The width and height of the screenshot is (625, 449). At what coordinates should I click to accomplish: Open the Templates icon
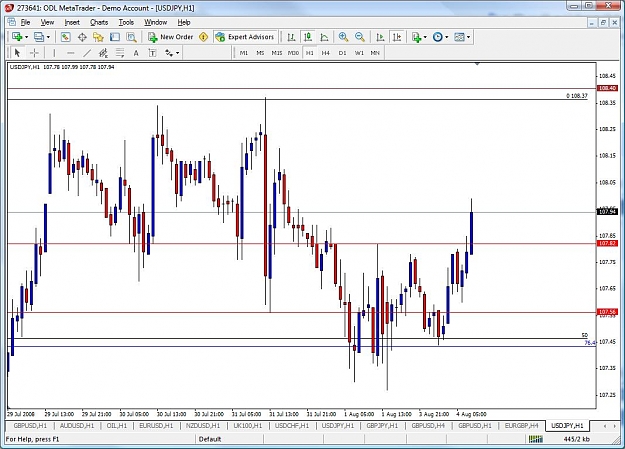pos(460,37)
